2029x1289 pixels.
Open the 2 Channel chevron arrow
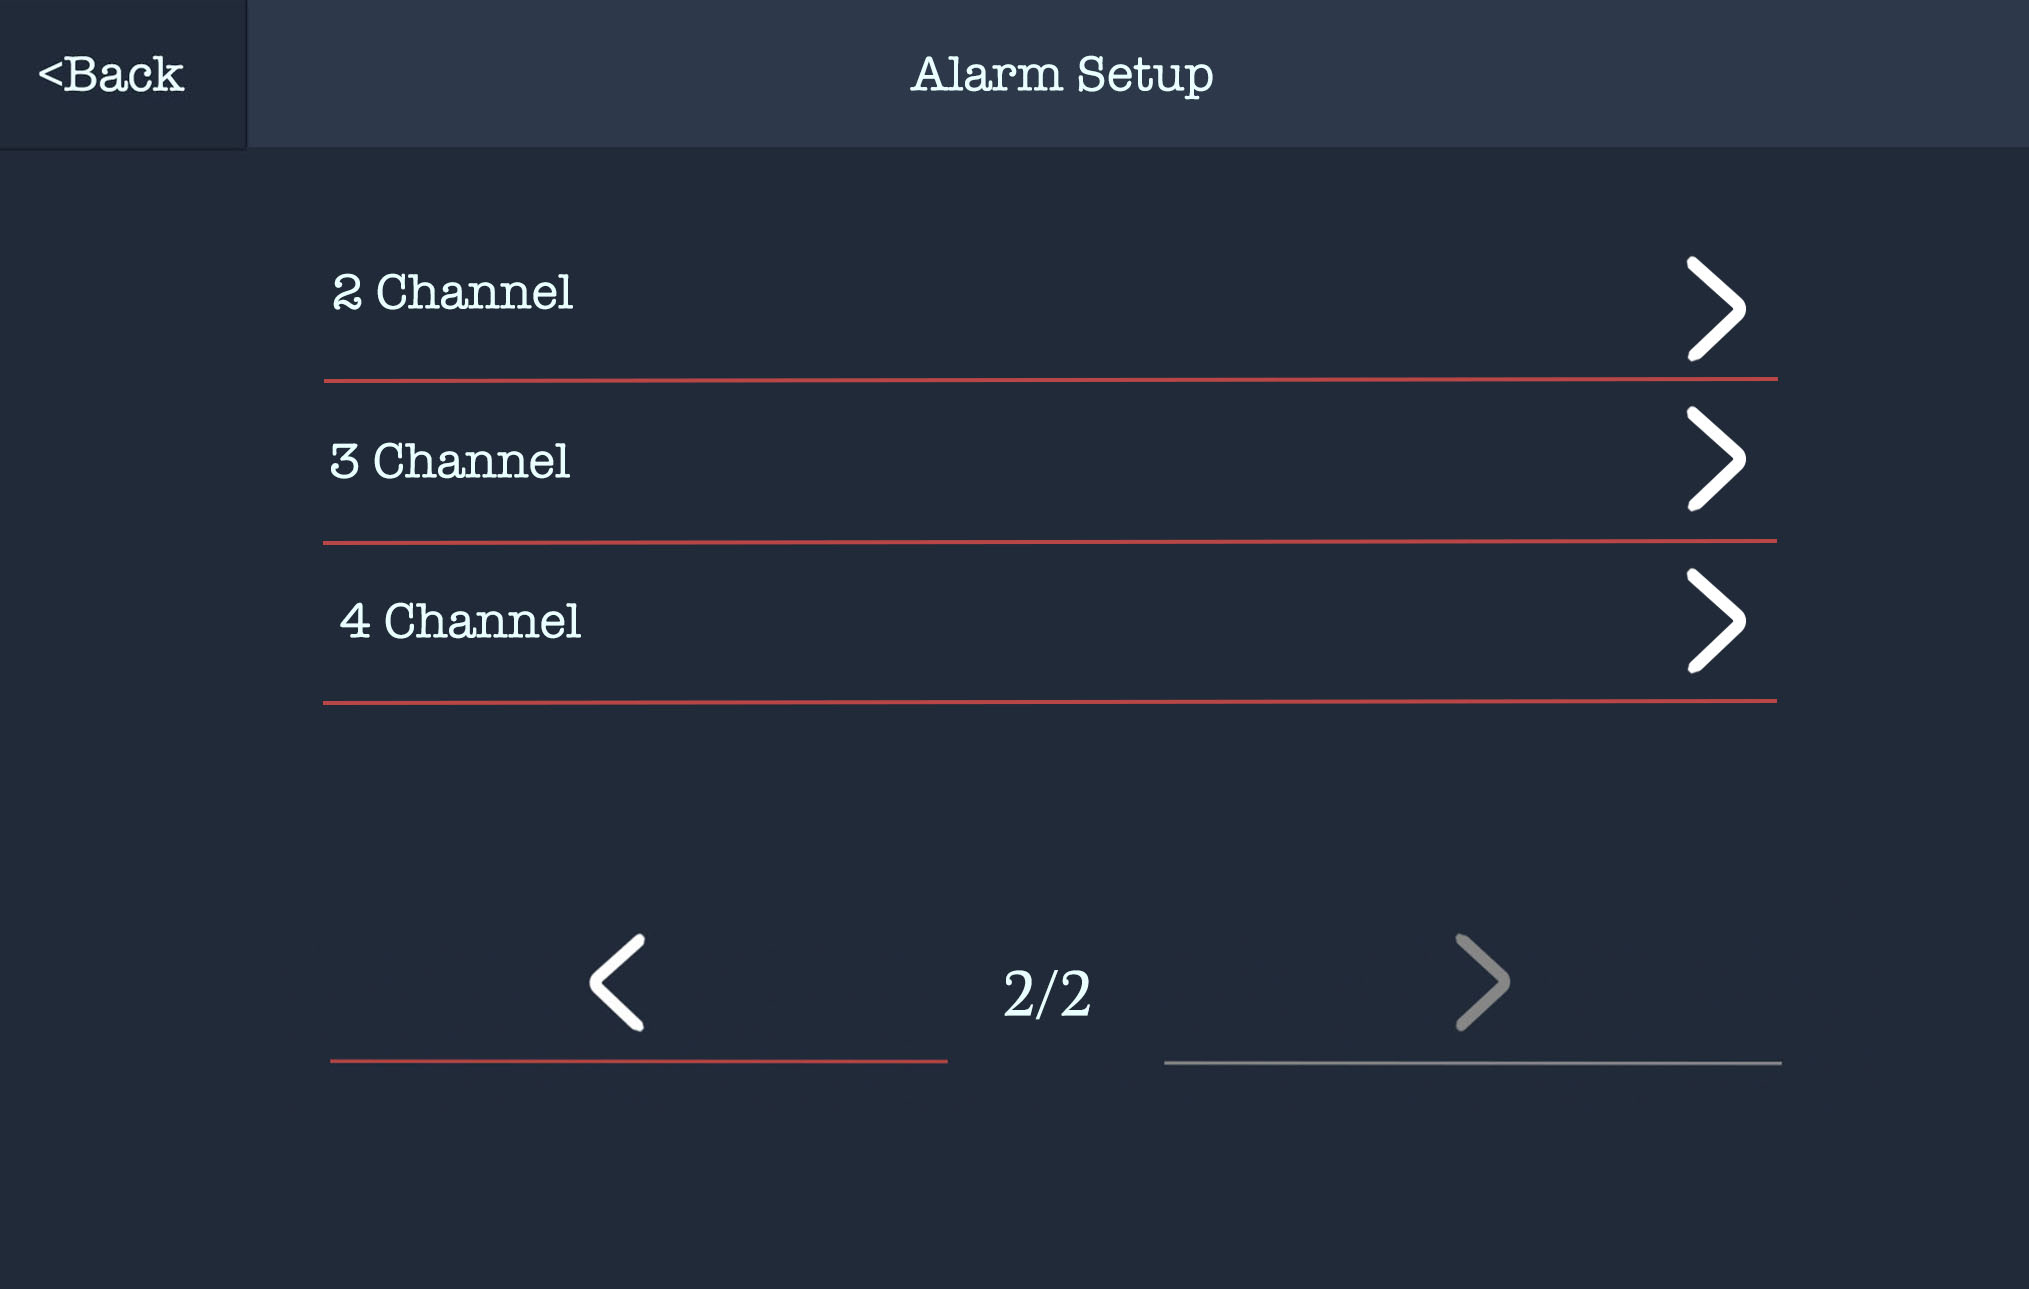click(1716, 309)
